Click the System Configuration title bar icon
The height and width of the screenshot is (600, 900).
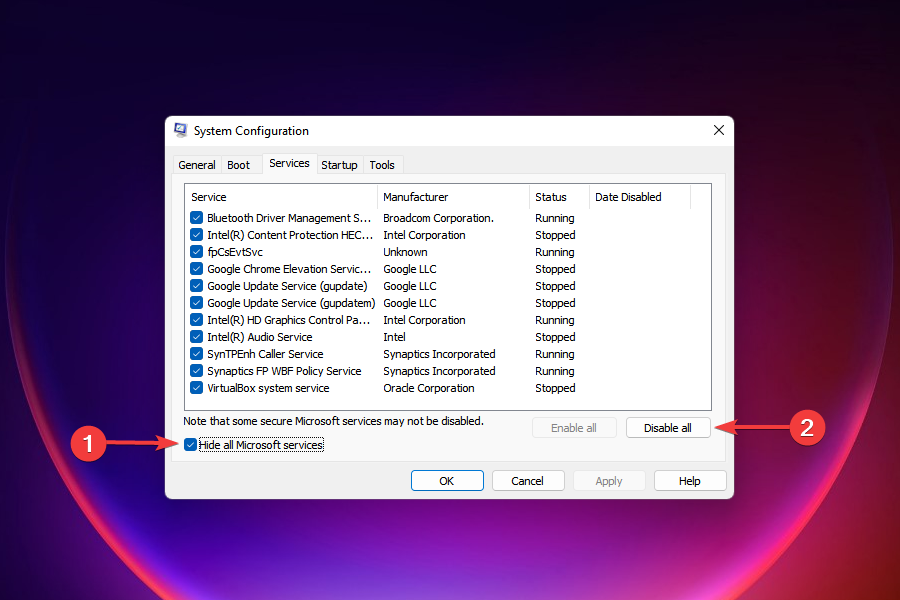click(x=181, y=130)
